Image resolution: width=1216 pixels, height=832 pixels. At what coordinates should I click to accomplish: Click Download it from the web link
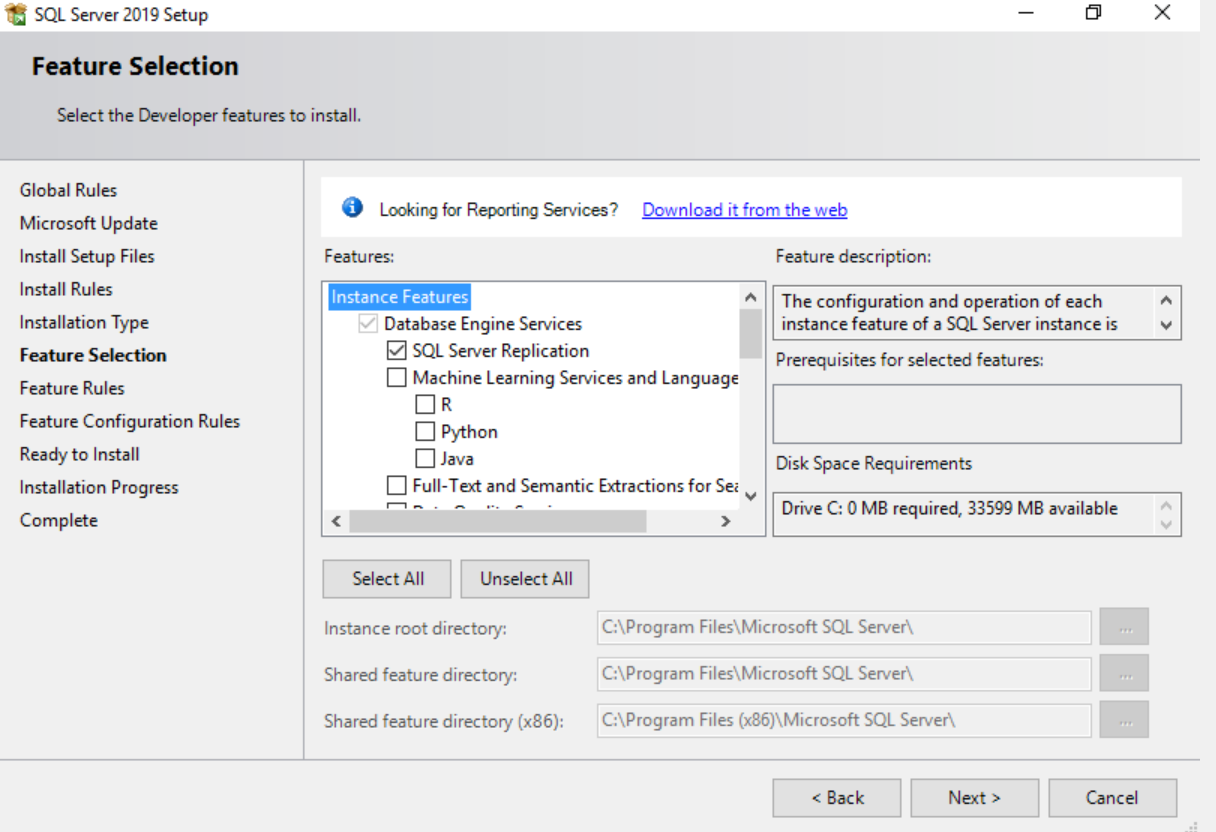point(744,210)
